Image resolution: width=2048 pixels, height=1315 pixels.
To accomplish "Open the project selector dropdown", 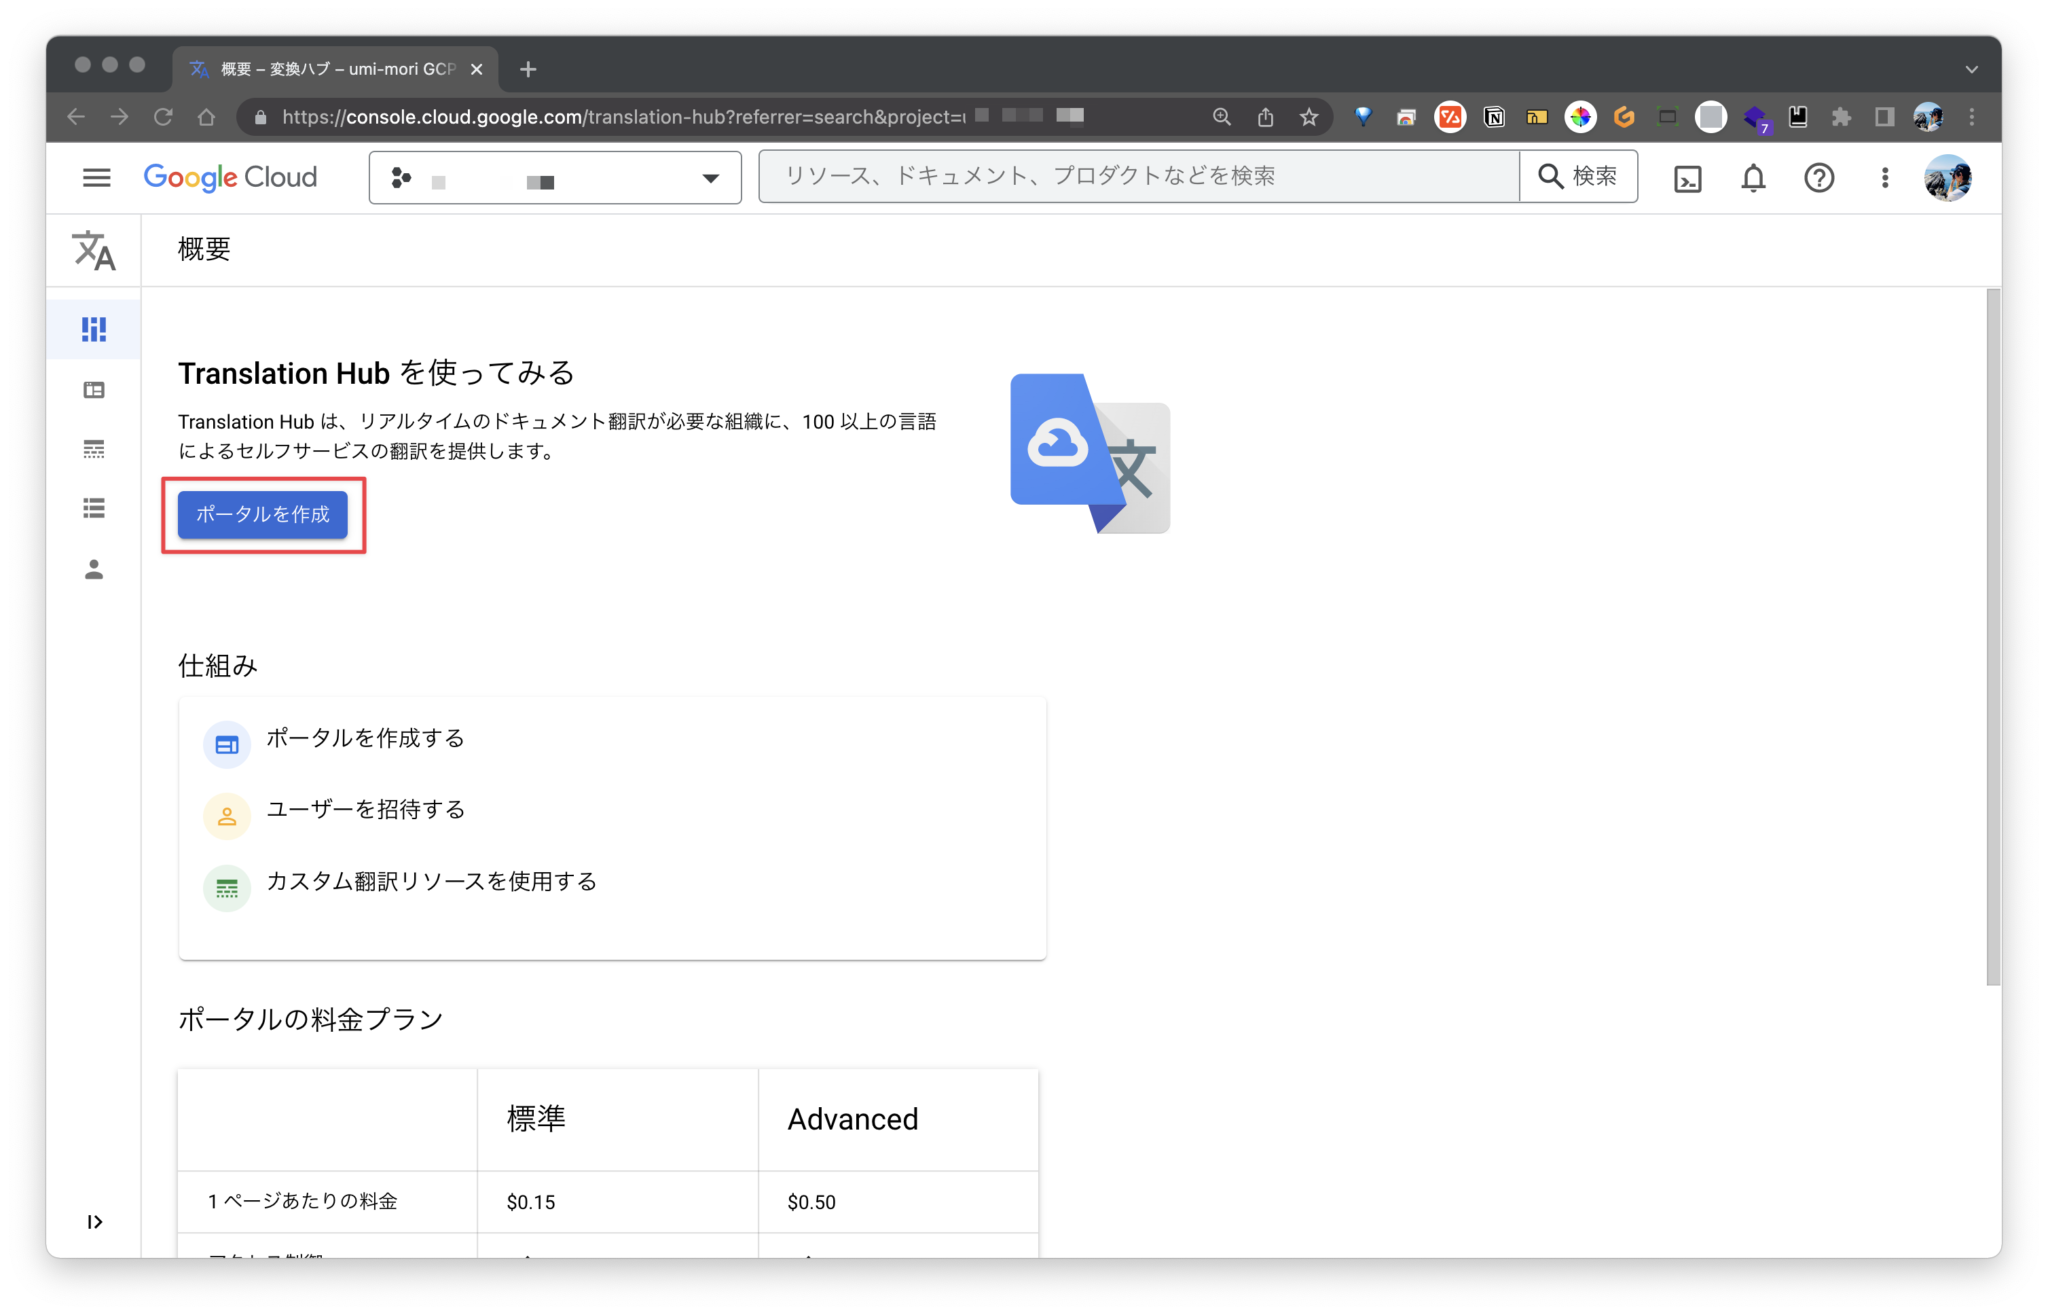I will coord(710,178).
